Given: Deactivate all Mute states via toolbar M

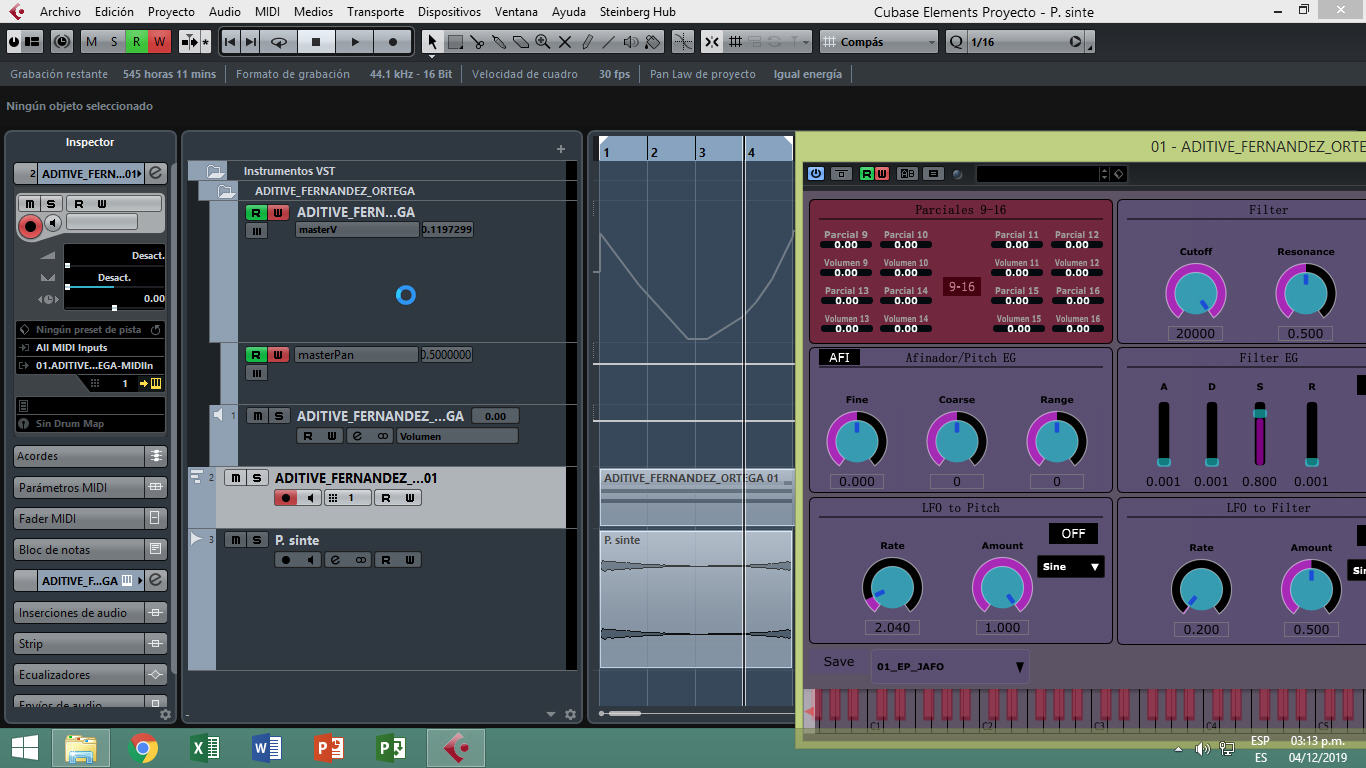Looking at the screenshot, I should click(92, 42).
